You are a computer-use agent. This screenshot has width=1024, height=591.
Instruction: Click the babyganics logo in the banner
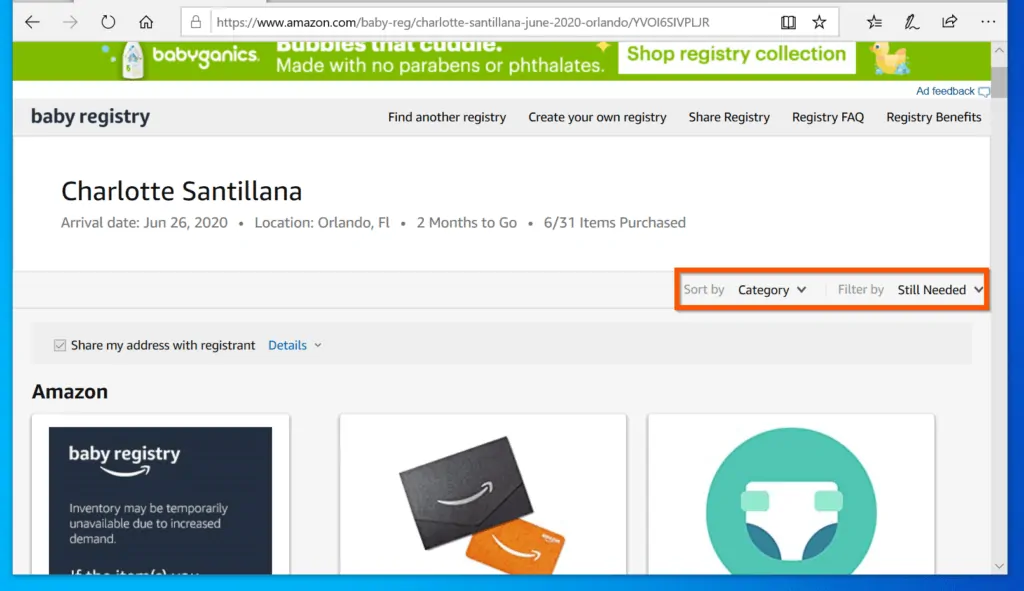coord(204,57)
